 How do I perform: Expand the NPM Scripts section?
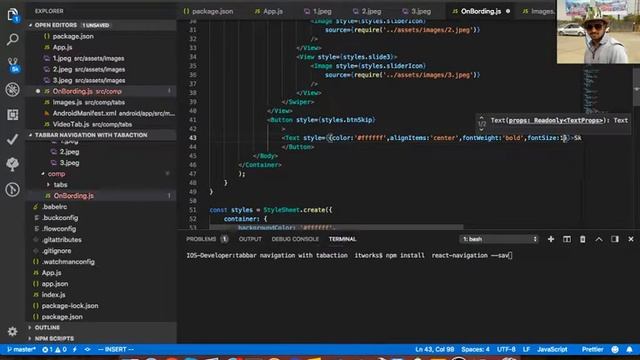pyautogui.click(x=54, y=339)
